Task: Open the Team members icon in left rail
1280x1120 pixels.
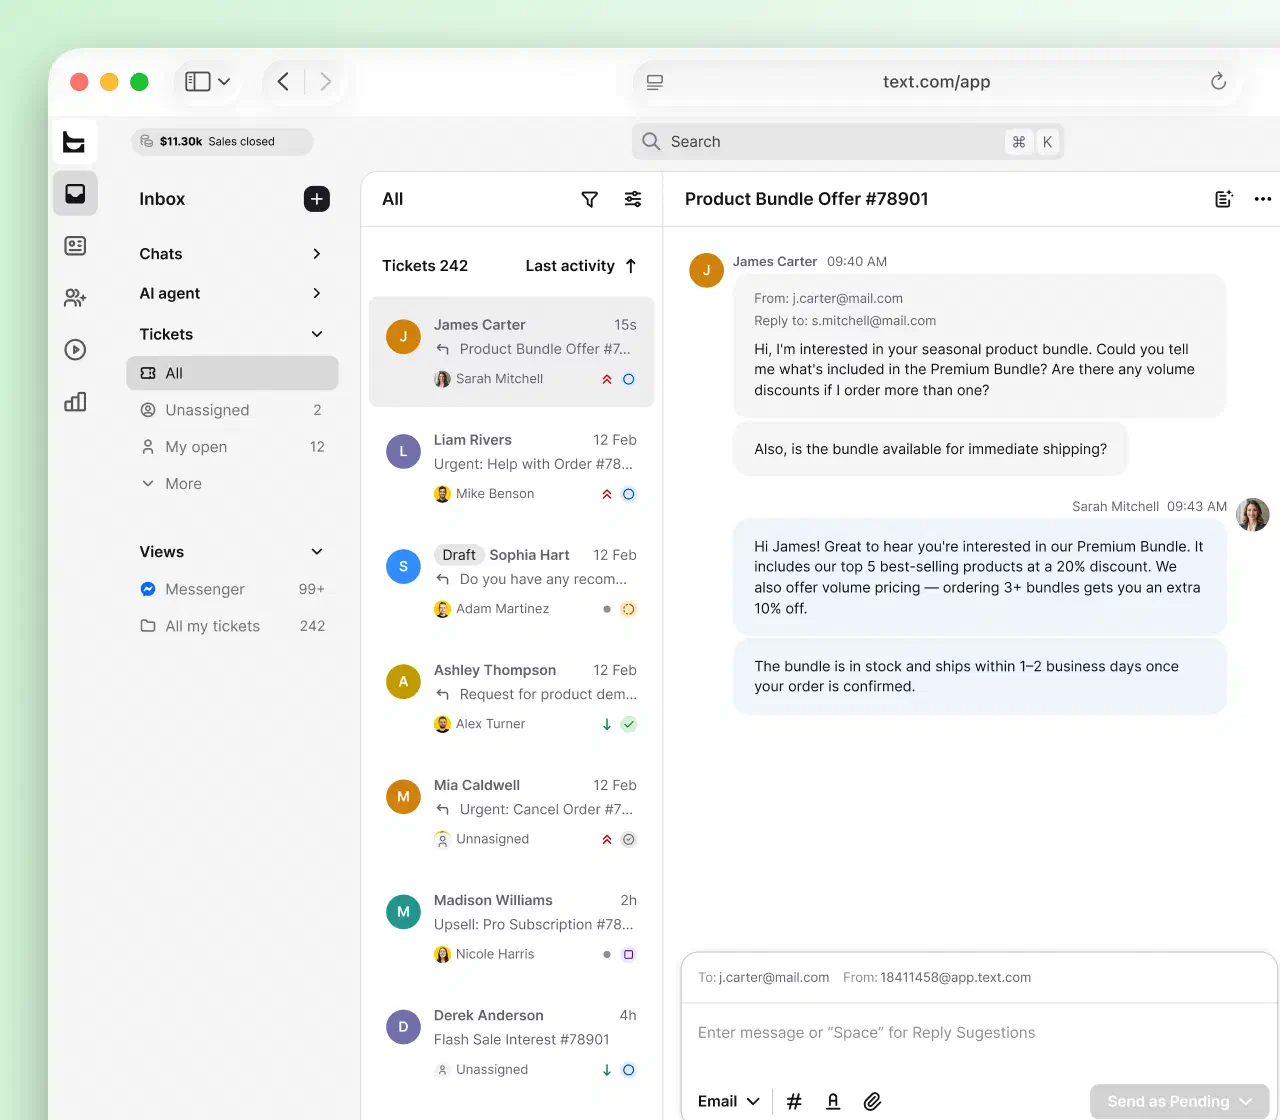Action: tap(75, 298)
